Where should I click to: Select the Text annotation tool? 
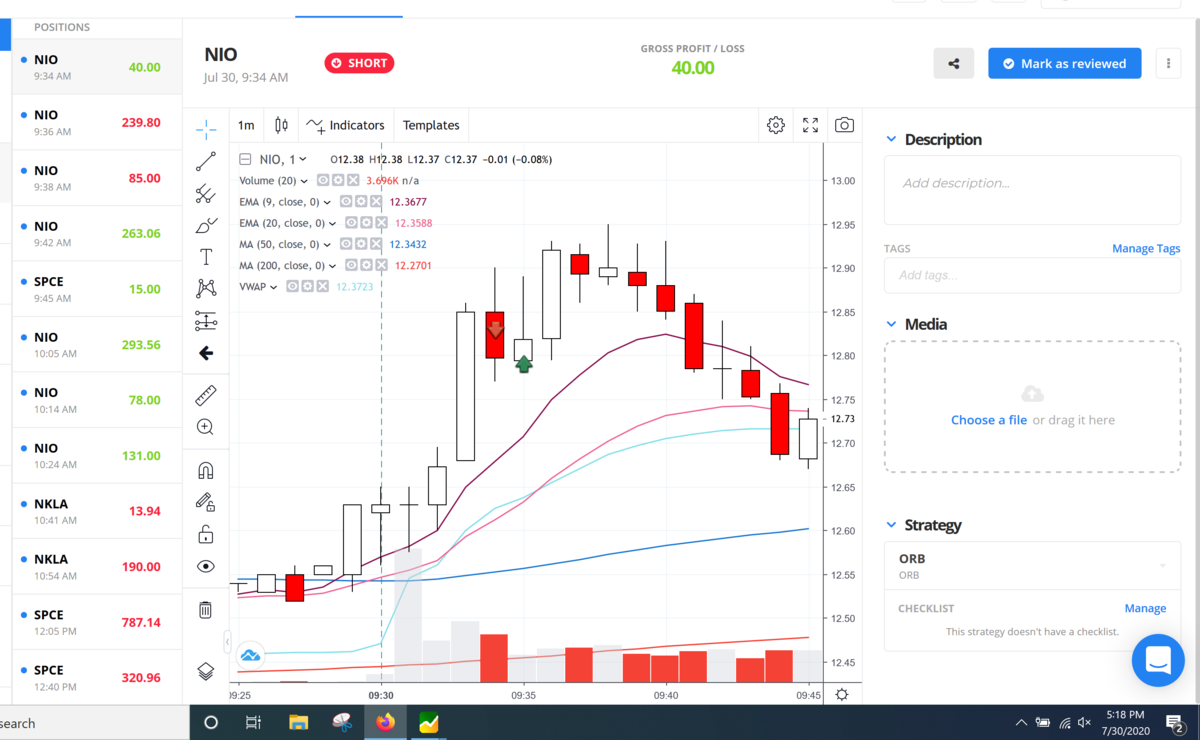tap(206, 257)
